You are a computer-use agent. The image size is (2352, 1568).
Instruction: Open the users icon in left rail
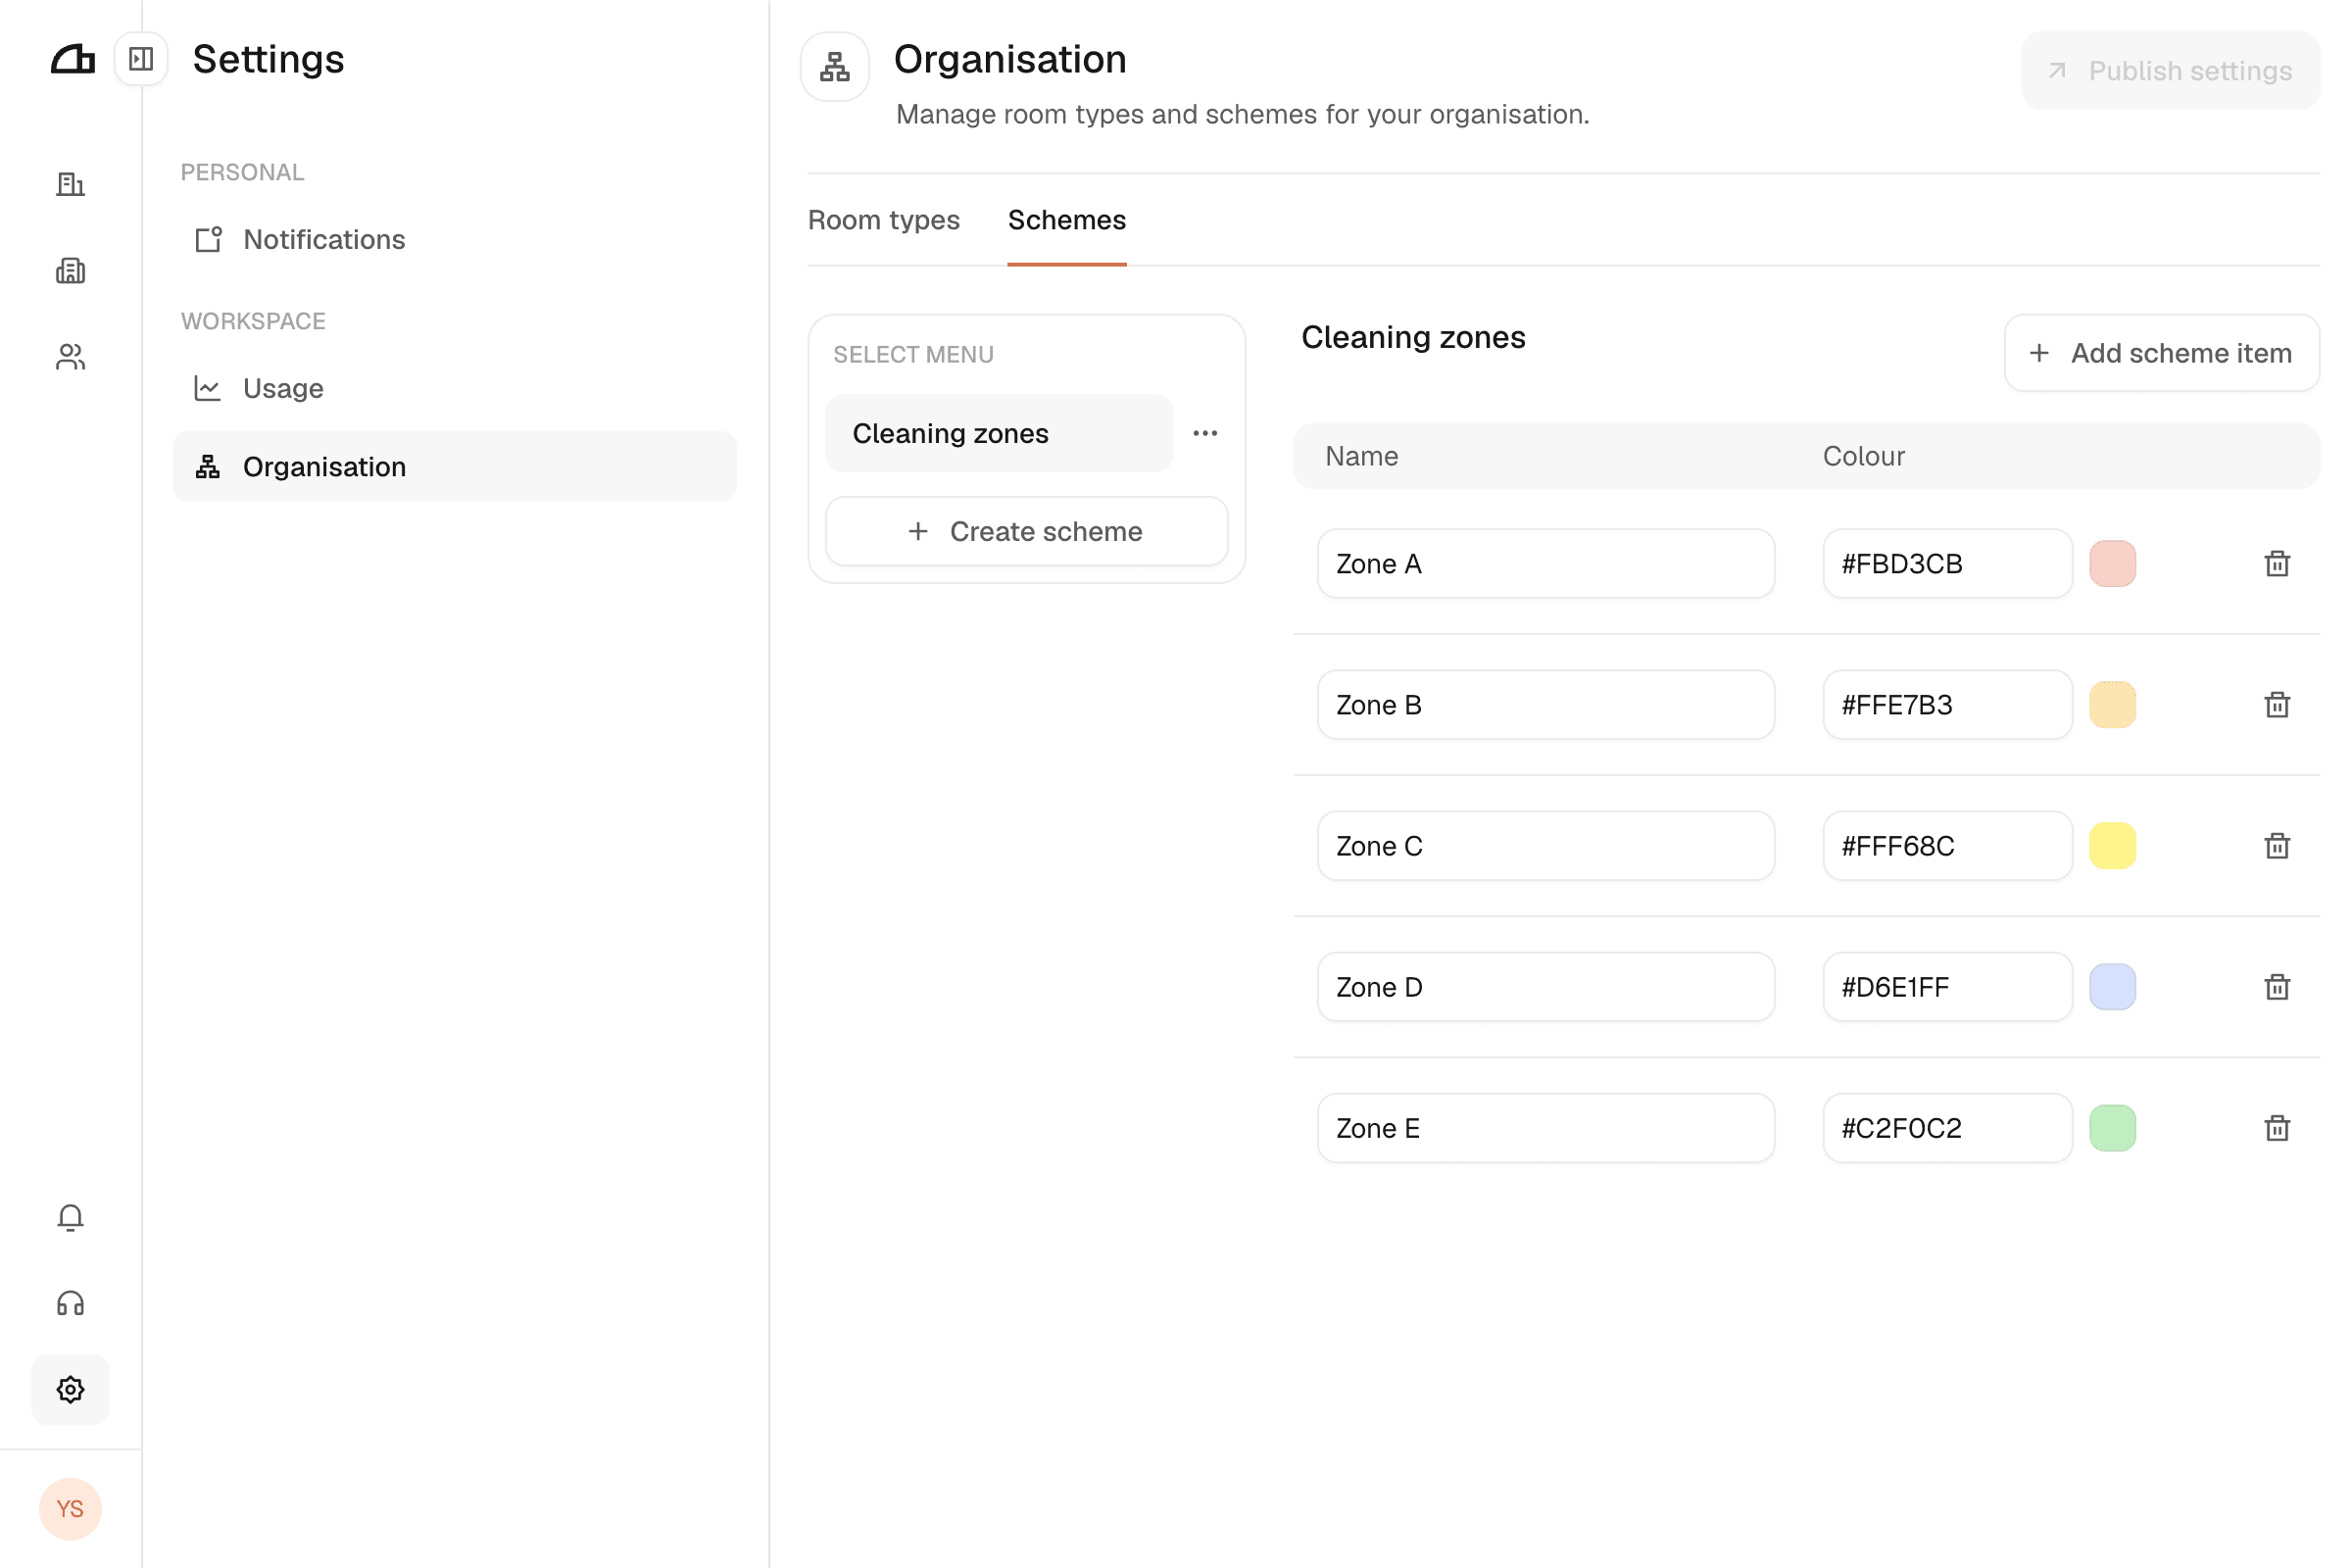click(70, 357)
